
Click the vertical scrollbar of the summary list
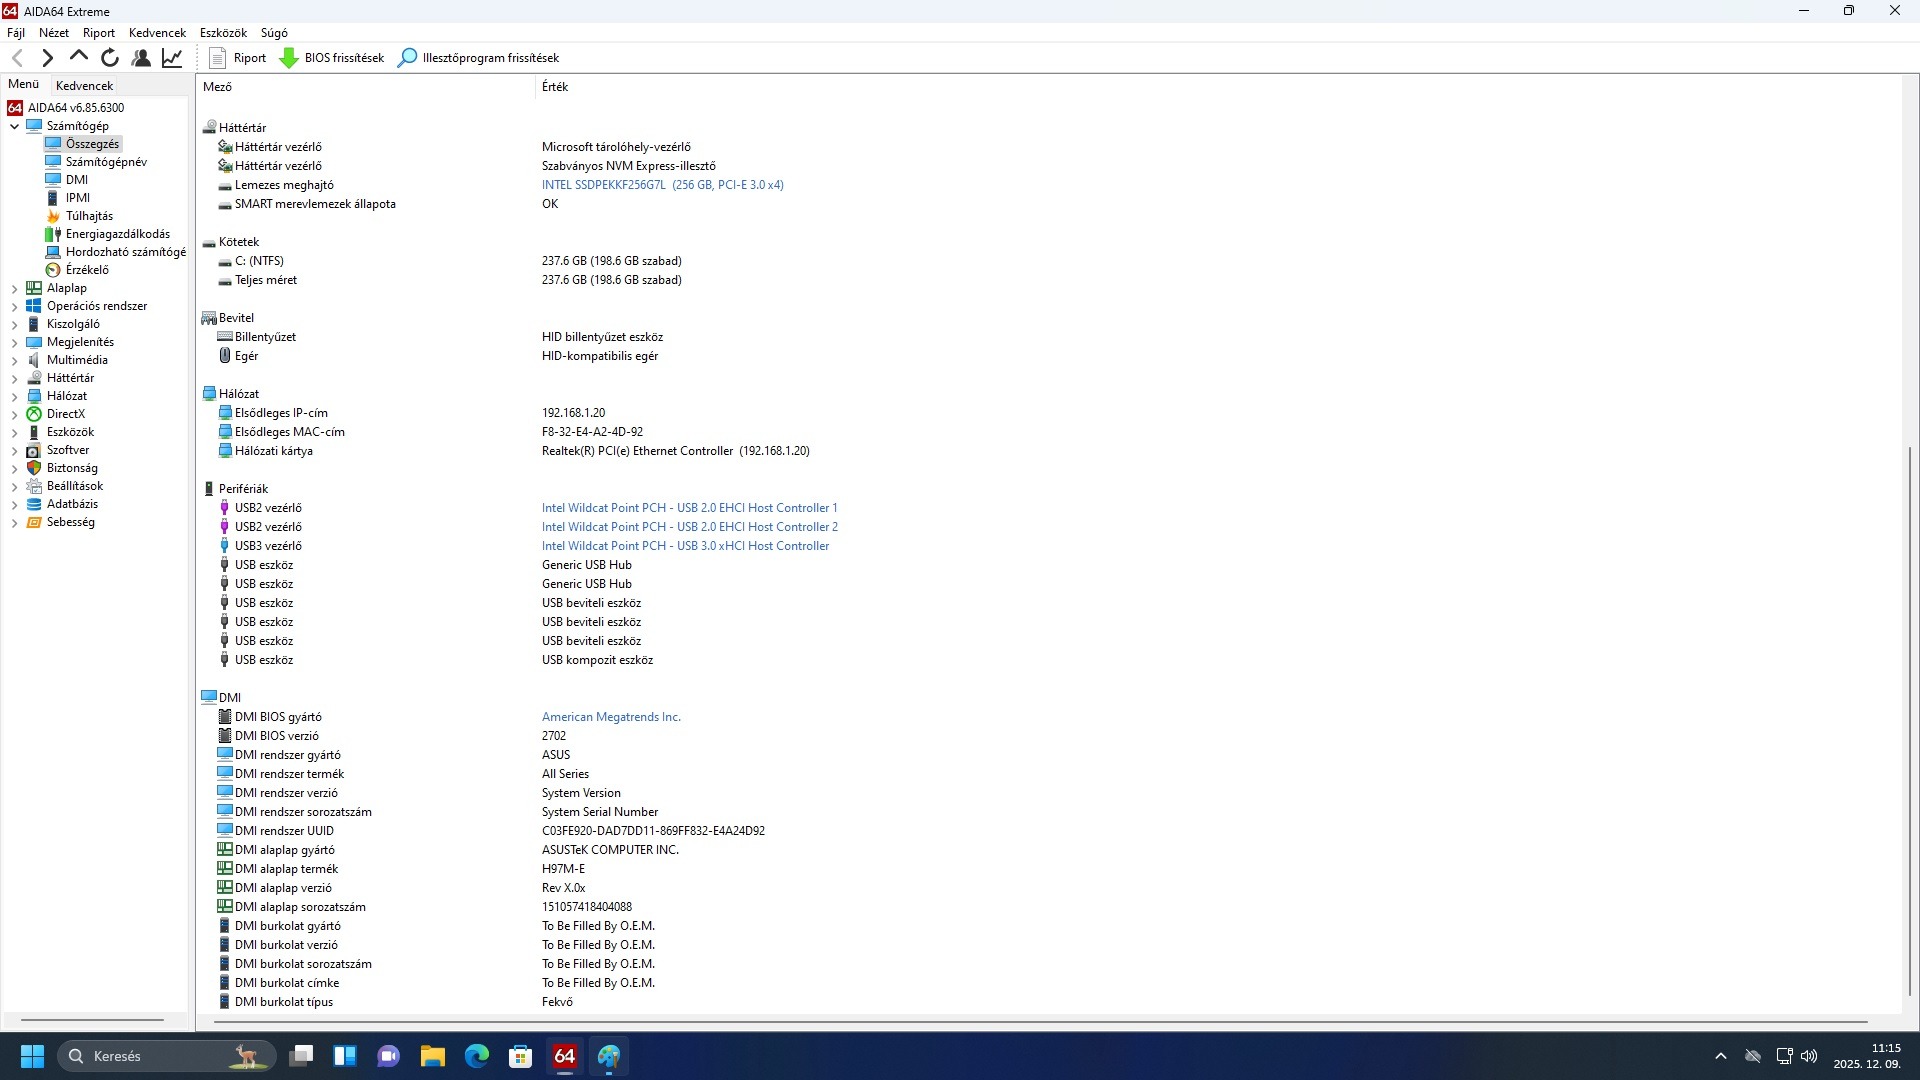[x=1910, y=720]
